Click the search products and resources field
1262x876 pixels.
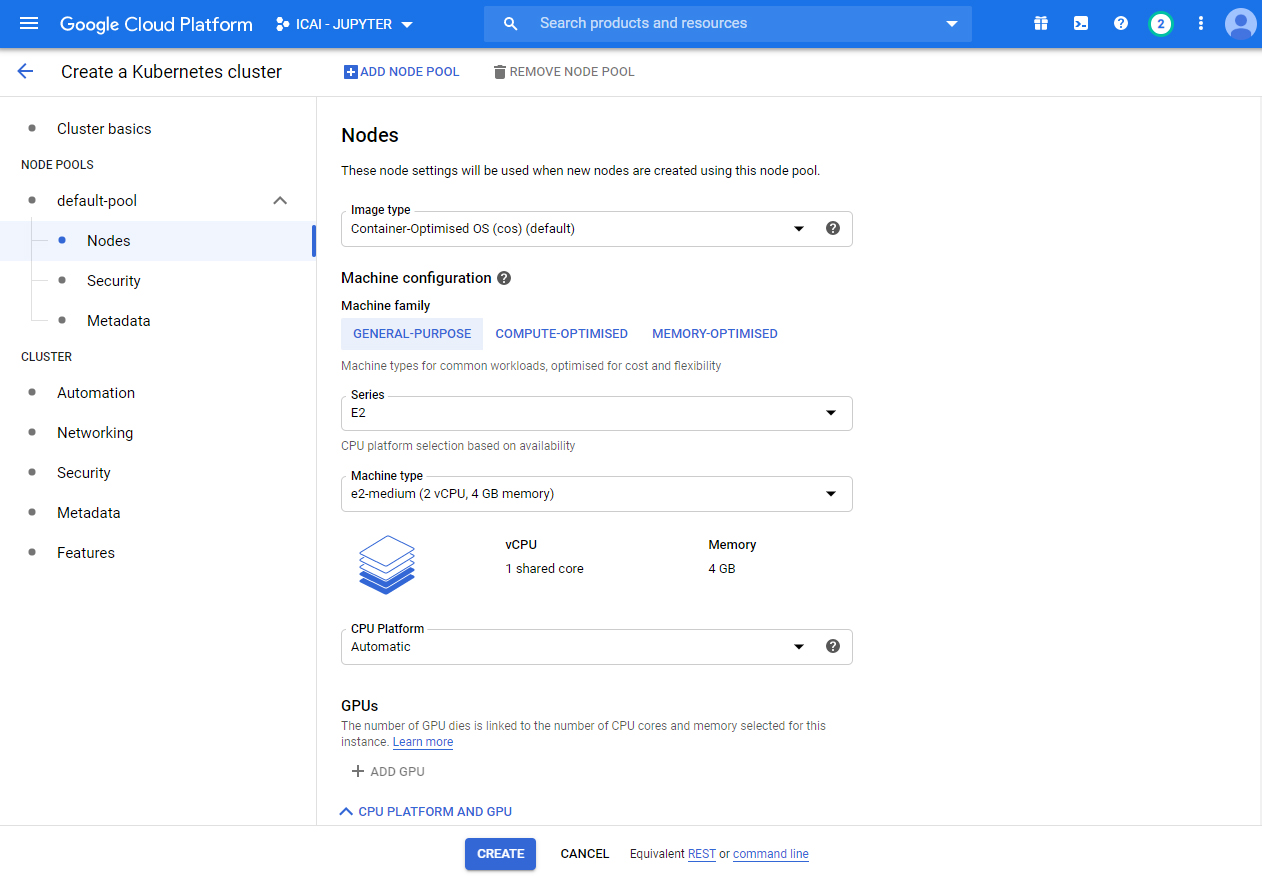click(x=730, y=24)
